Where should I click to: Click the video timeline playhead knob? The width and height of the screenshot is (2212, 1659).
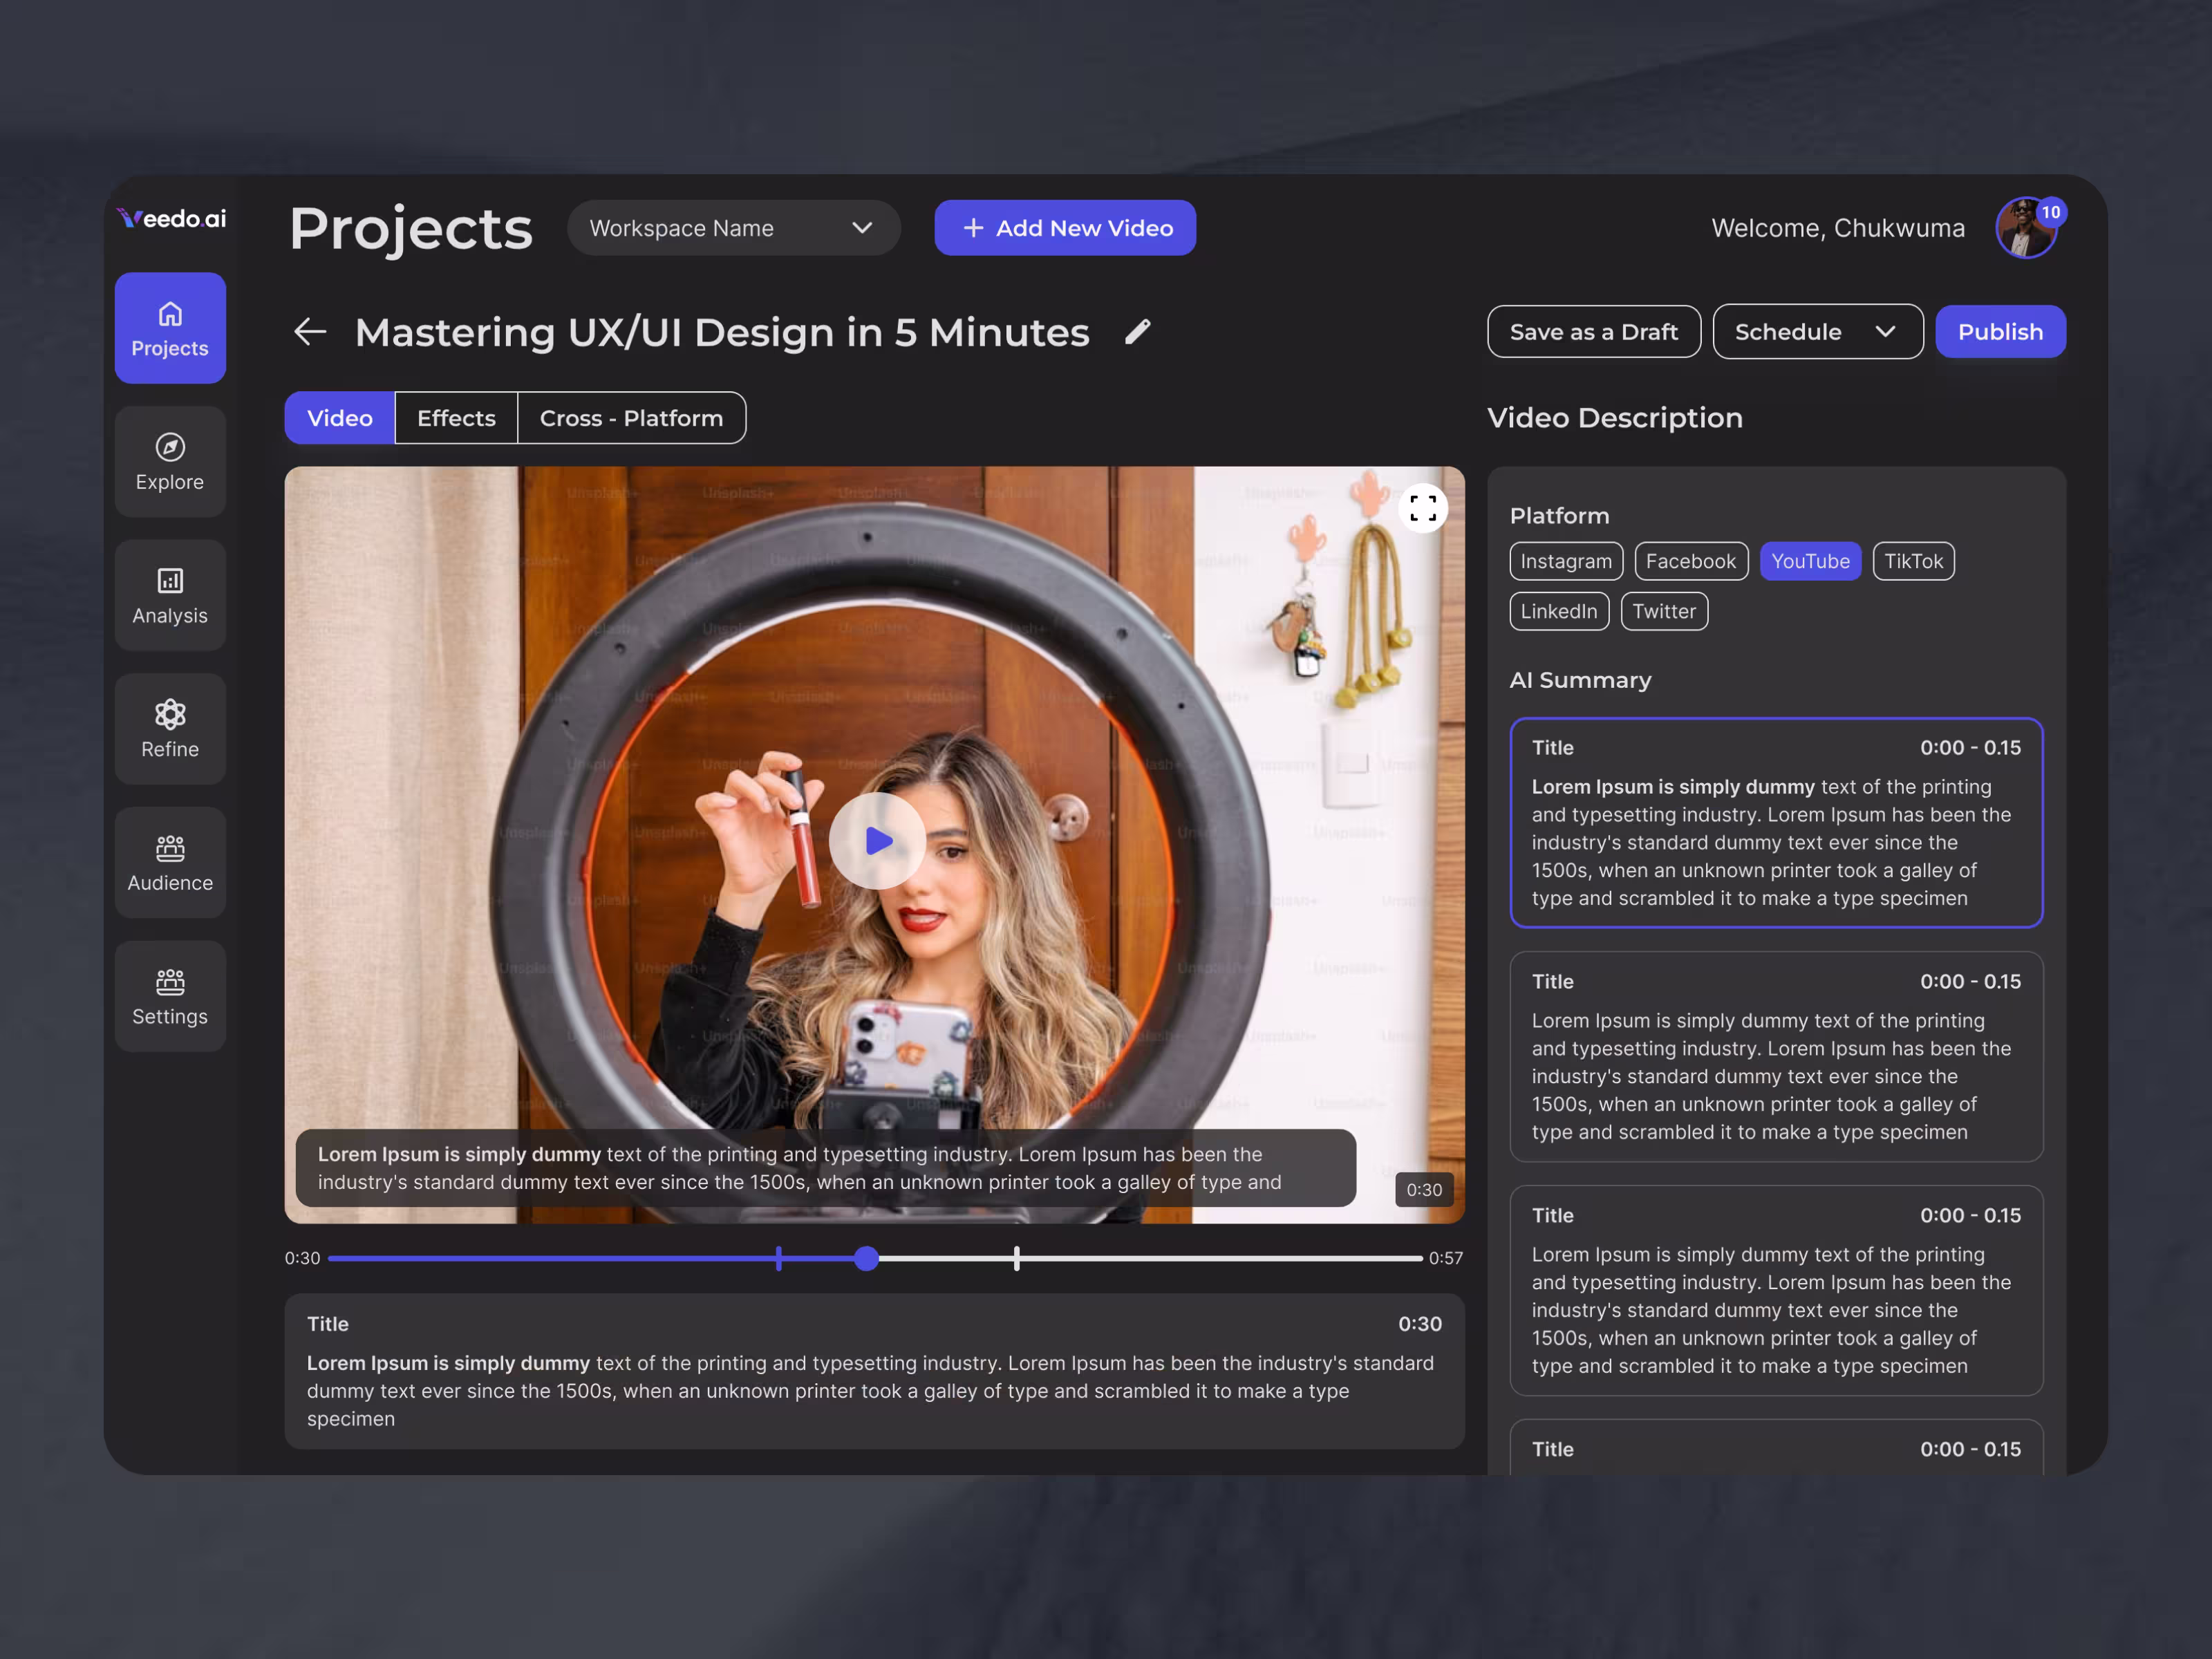[867, 1258]
